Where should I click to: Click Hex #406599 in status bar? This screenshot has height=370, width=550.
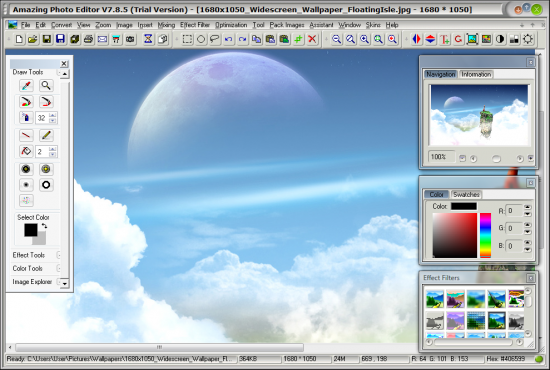coord(505,359)
